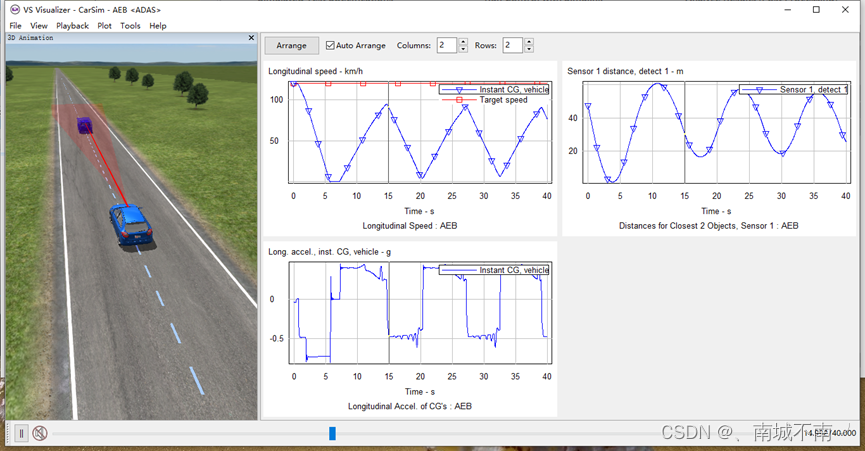Open the Plot menu
Image resolution: width=865 pixels, height=451 pixels.
[x=104, y=25]
